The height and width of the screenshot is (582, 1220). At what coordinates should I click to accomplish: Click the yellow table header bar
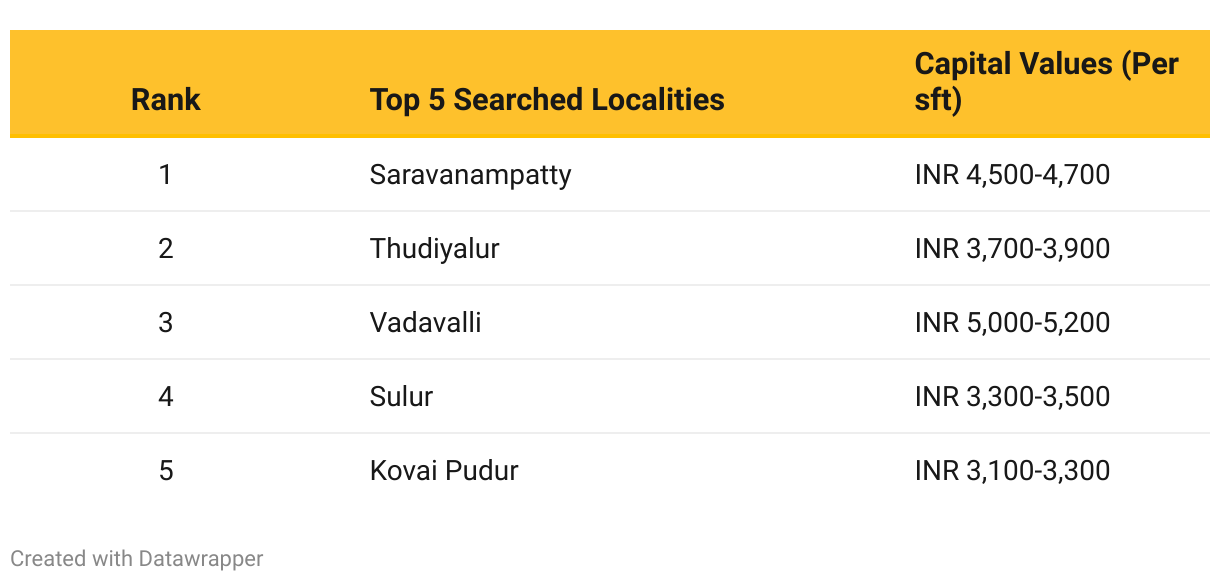pyautogui.click(x=610, y=83)
